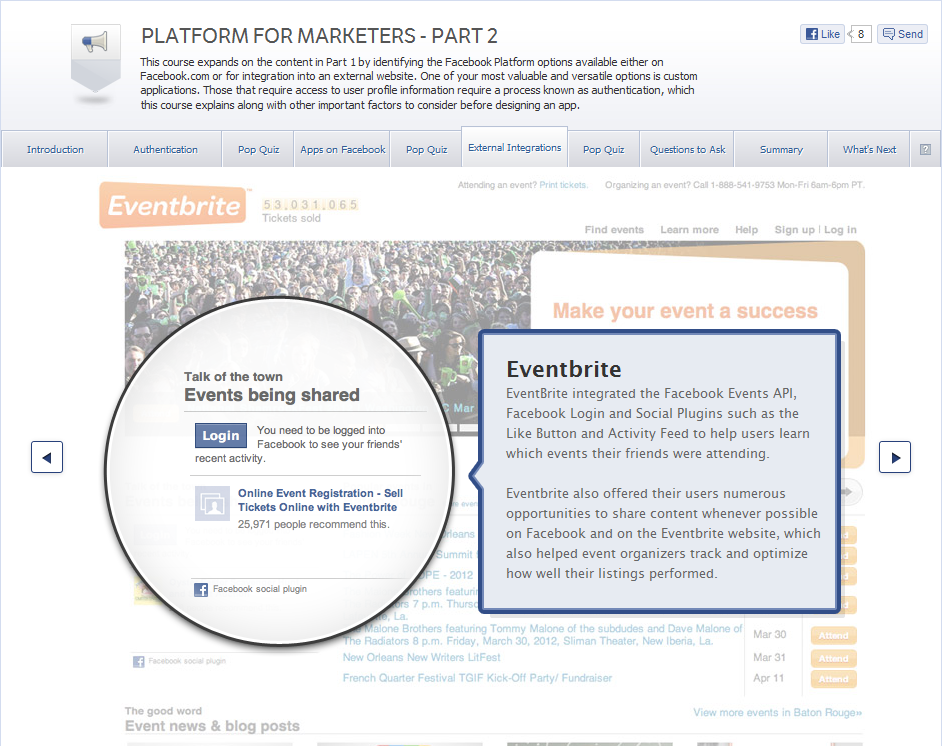Image resolution: width=942 pixels, height=746 pixels.
Task: Click the help question mark icon
Action: pos(925,149)
